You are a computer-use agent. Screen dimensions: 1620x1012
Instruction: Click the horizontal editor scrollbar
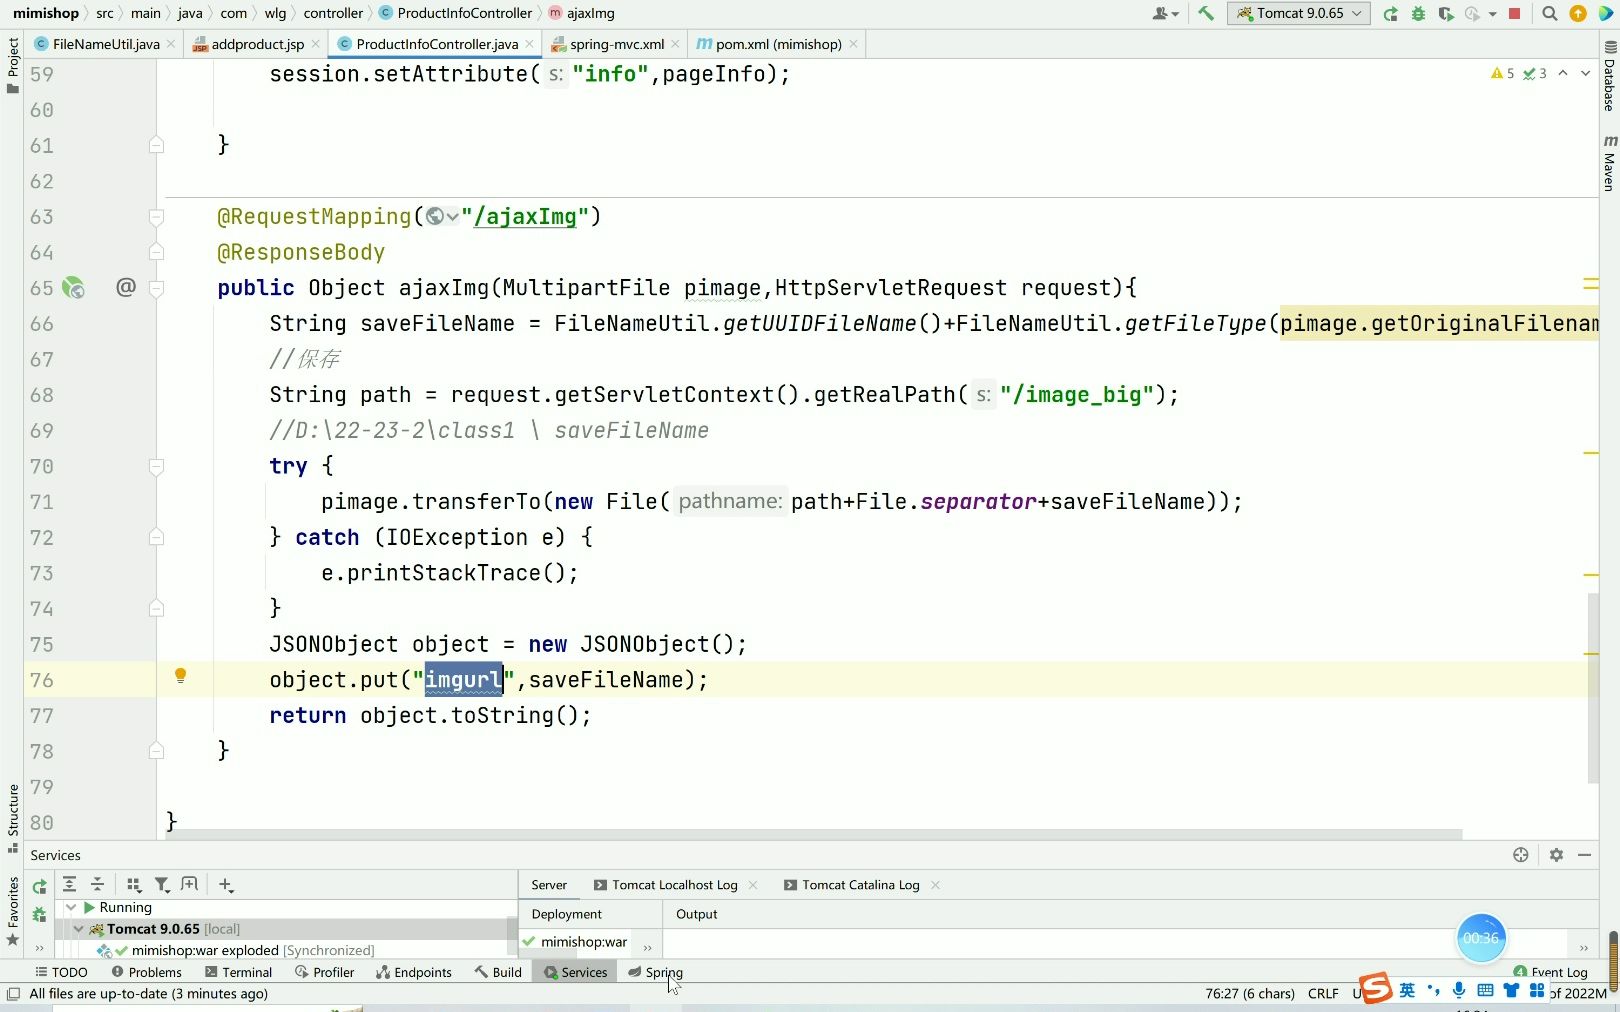814,834
